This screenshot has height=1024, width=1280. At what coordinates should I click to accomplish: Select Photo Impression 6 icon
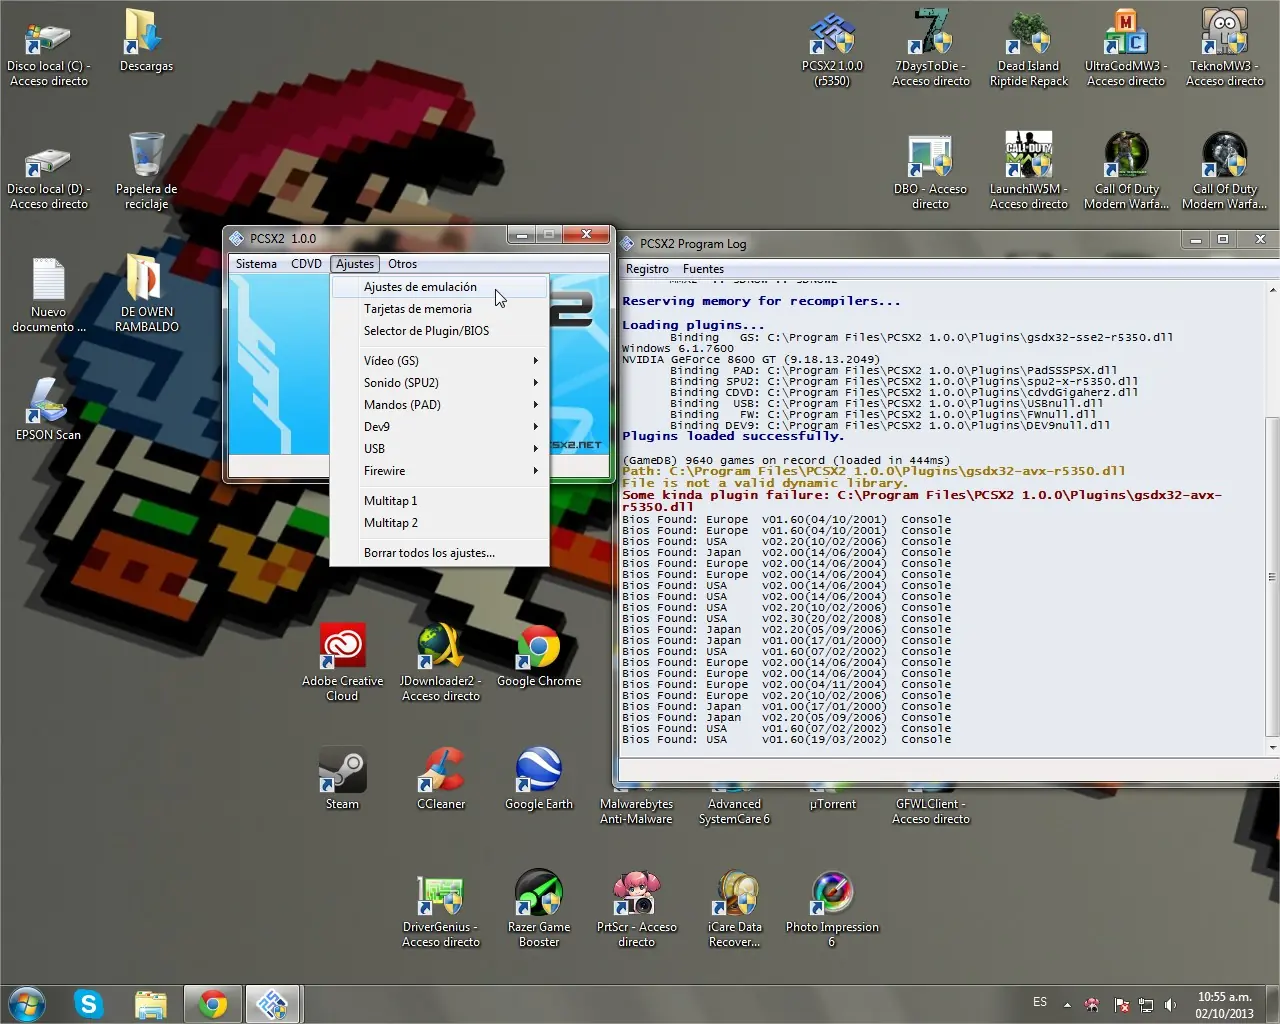pos(832,909)
